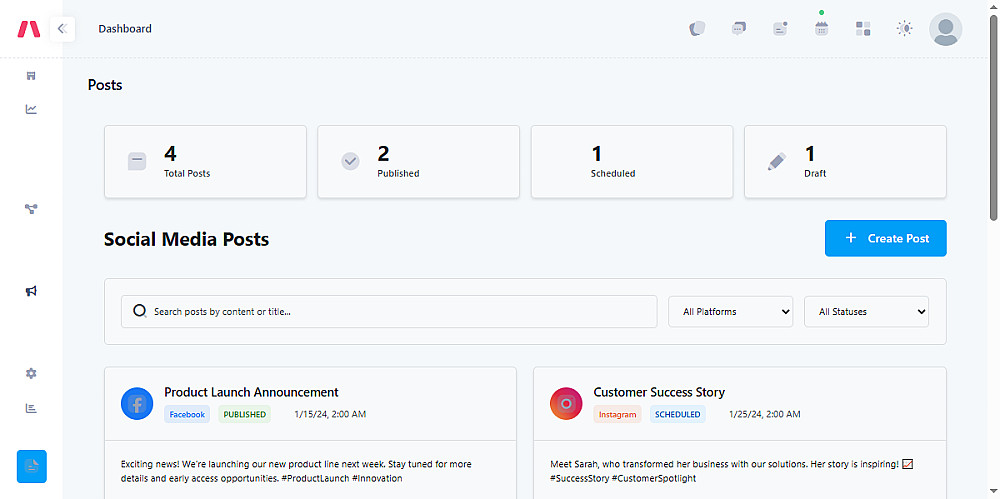This screenshot has width=1000, height=499.
Task: Click the Create Post button
Action: 885,238
